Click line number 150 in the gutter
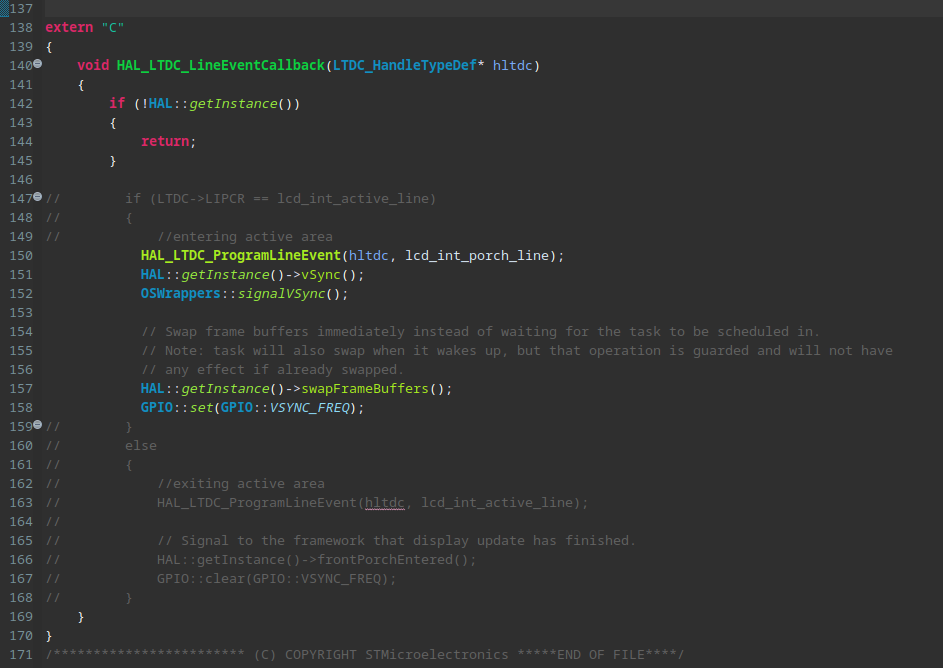The height and width of the screenshot is (668, 943). point(20,256)
